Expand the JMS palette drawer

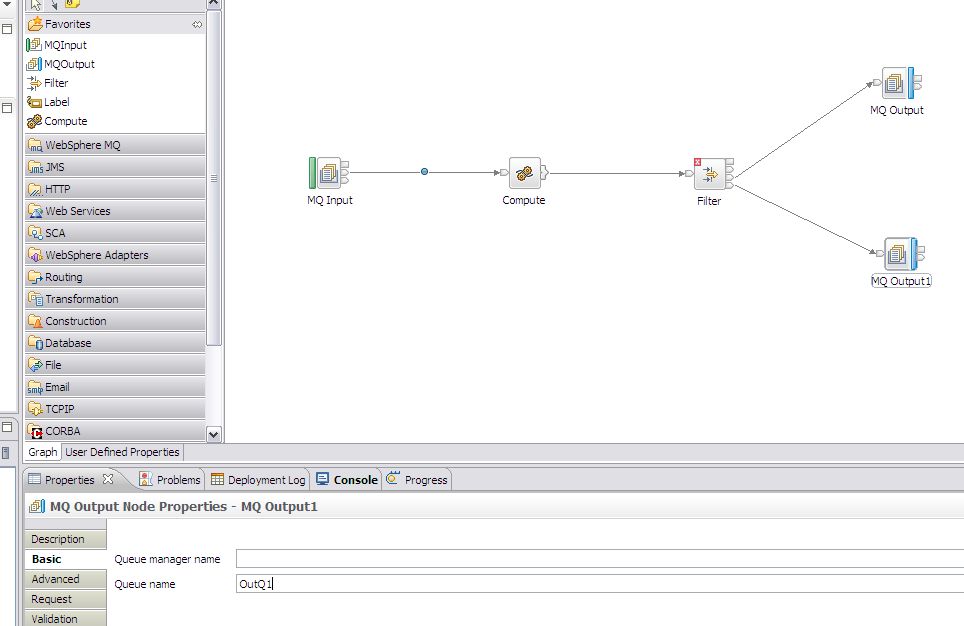pos(115,167)
